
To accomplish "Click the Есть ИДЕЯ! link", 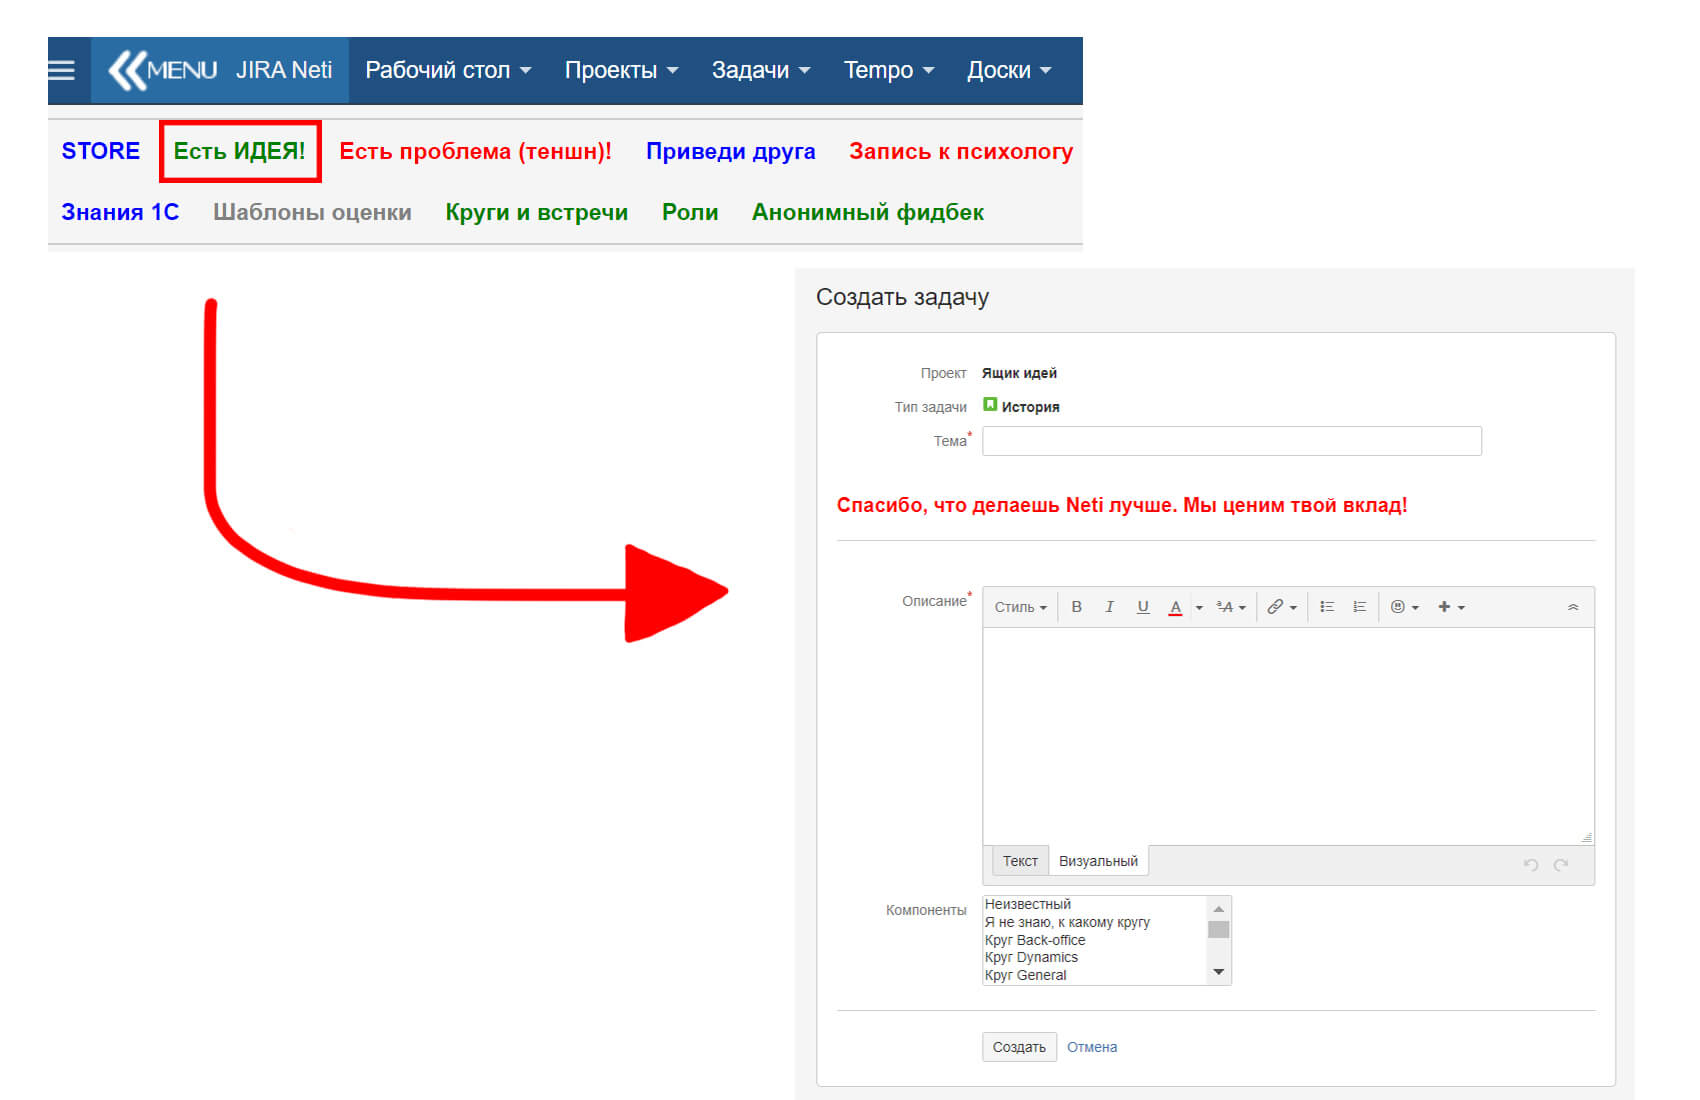I will (x=239, y=151).
